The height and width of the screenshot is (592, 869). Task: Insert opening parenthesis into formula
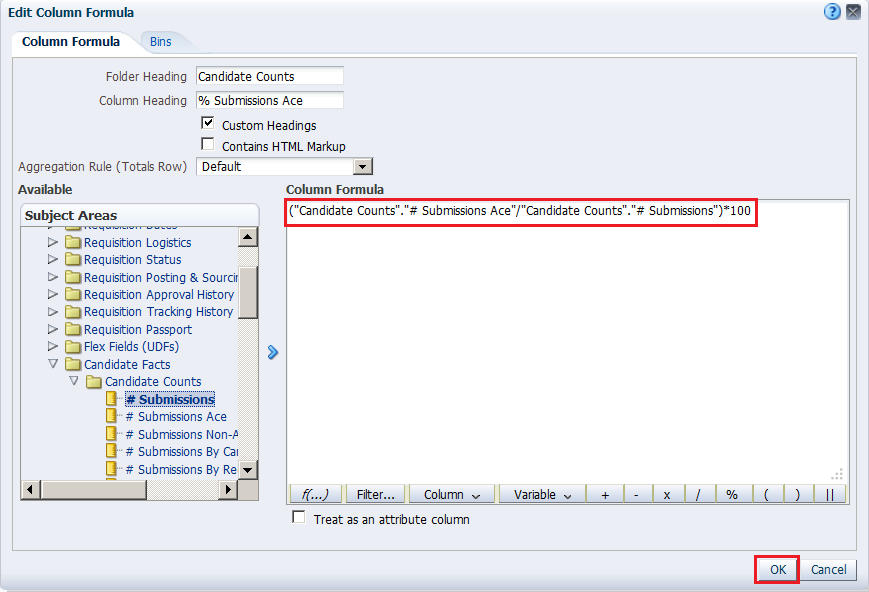pos(766,494)
